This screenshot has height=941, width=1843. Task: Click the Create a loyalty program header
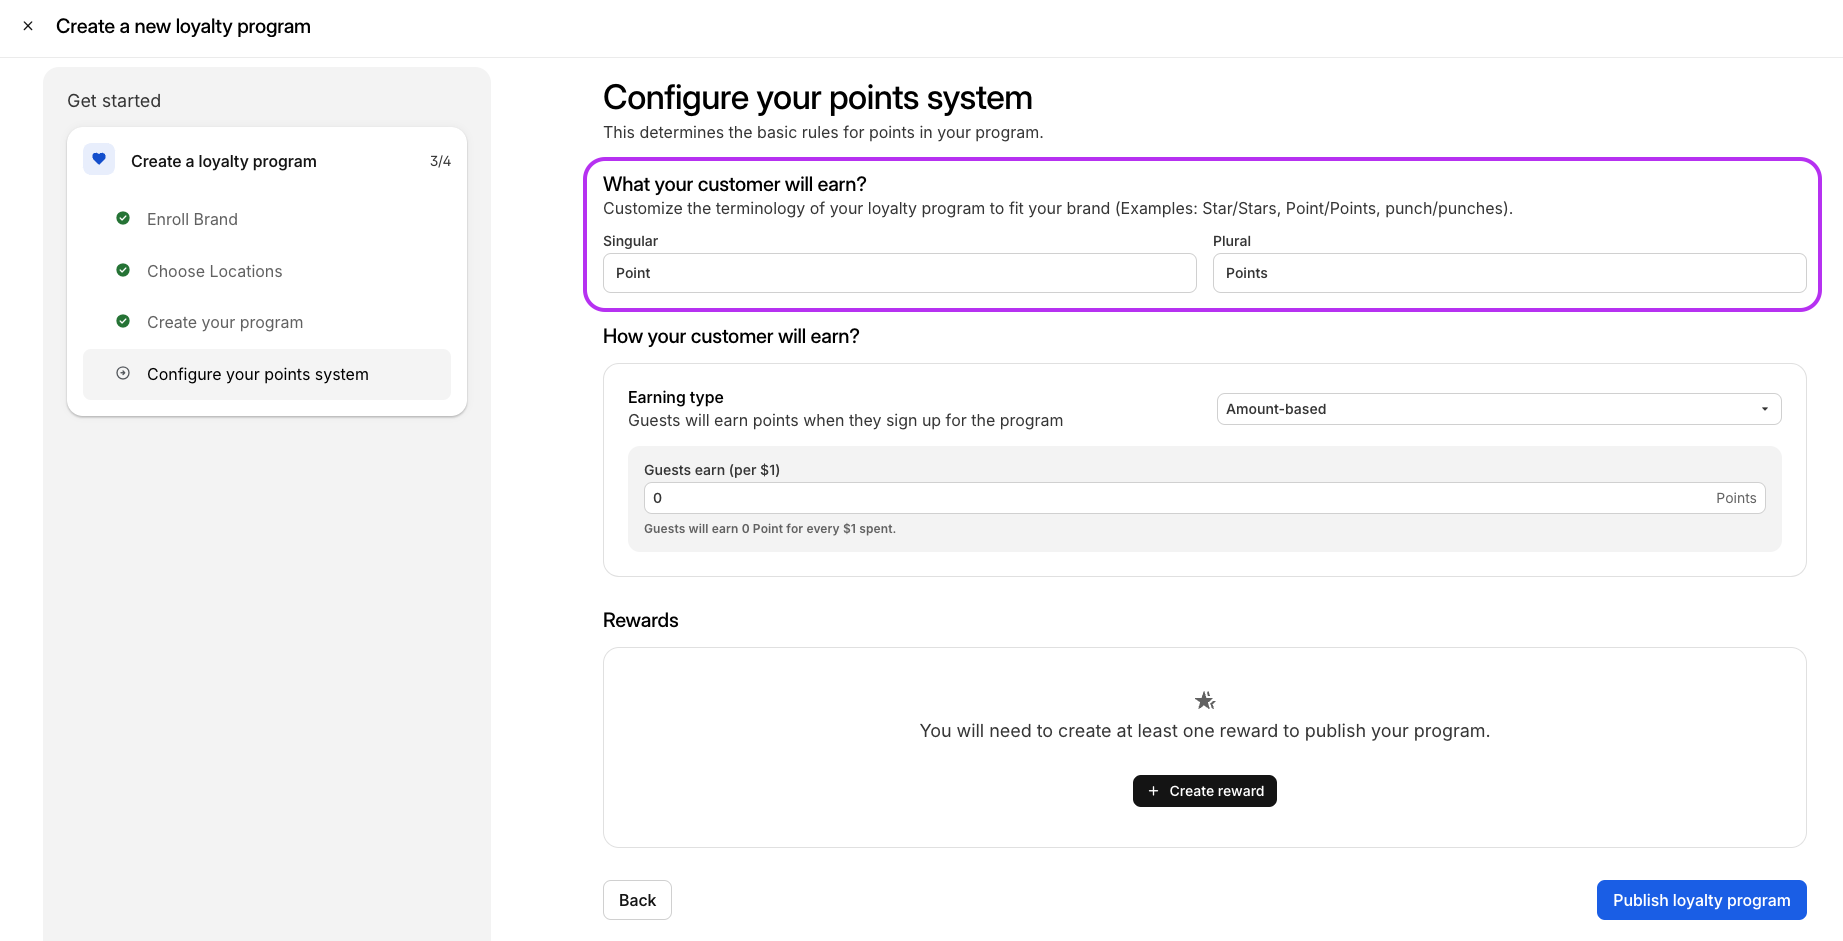(224, 161)
